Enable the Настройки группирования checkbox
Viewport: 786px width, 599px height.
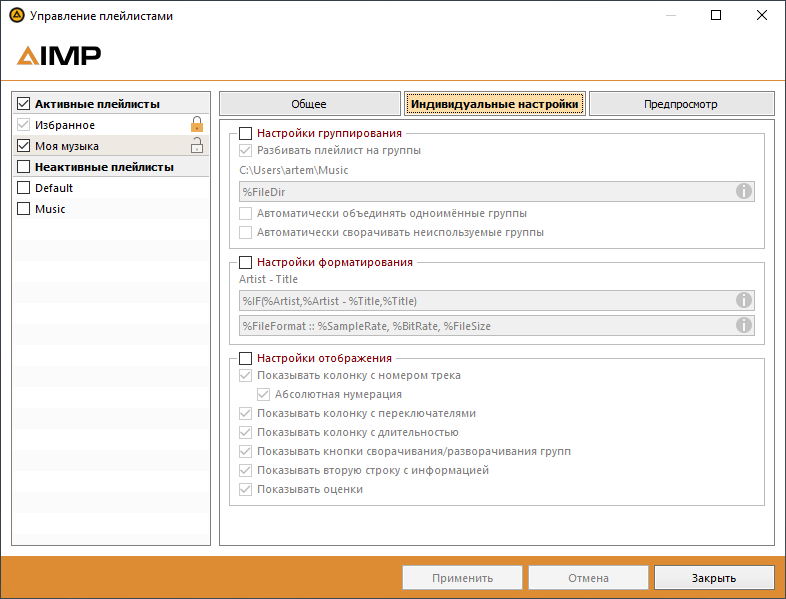pos(246,133)
